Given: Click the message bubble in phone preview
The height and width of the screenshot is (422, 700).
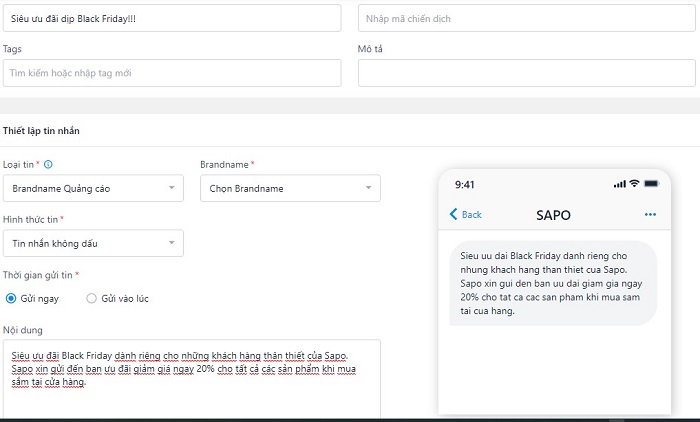Looking at the screenshot, I should tap(548, 283).
